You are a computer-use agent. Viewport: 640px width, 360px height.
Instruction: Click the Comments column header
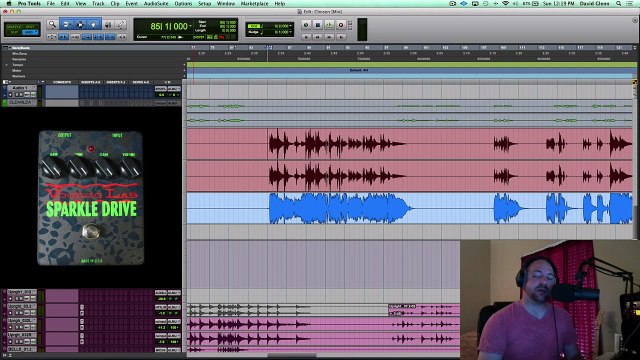tap(62, 82)
